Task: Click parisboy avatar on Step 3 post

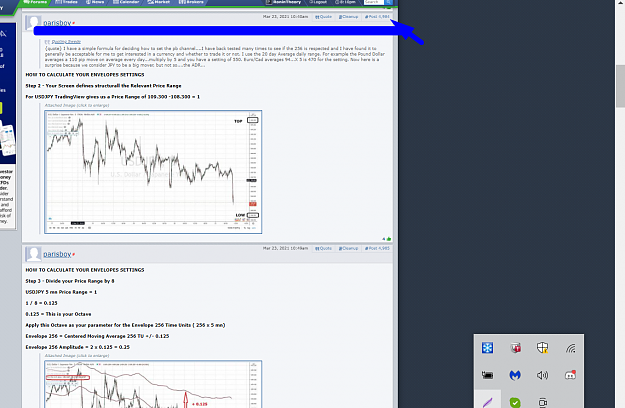Action: (x=33, y=254)
